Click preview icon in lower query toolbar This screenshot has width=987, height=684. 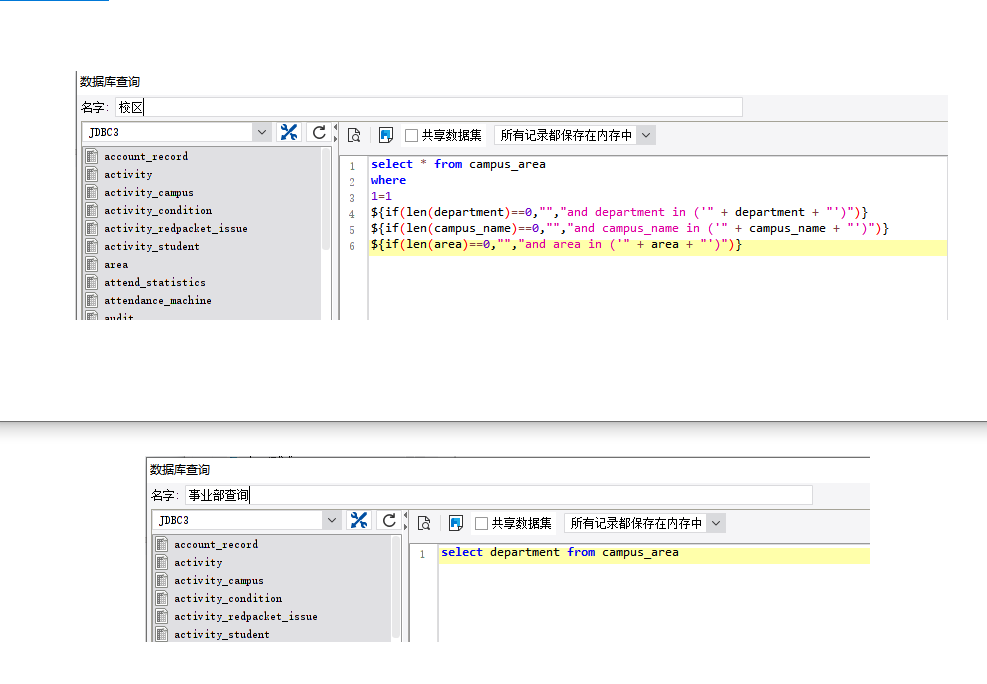coord(424,523)
